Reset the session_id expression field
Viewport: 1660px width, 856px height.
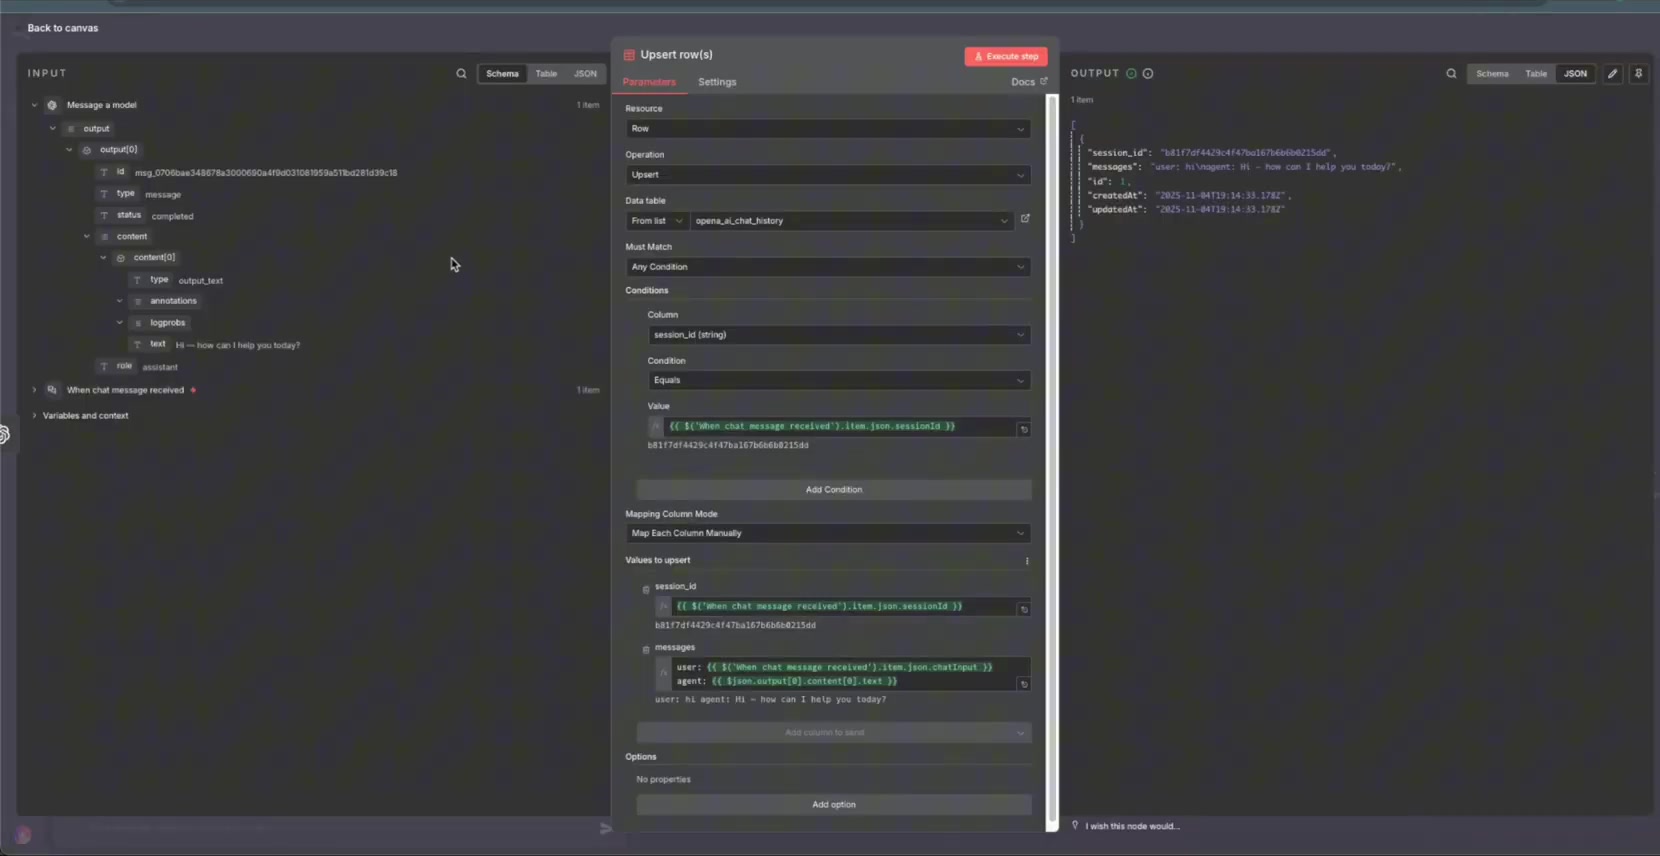coord(1024,609)
